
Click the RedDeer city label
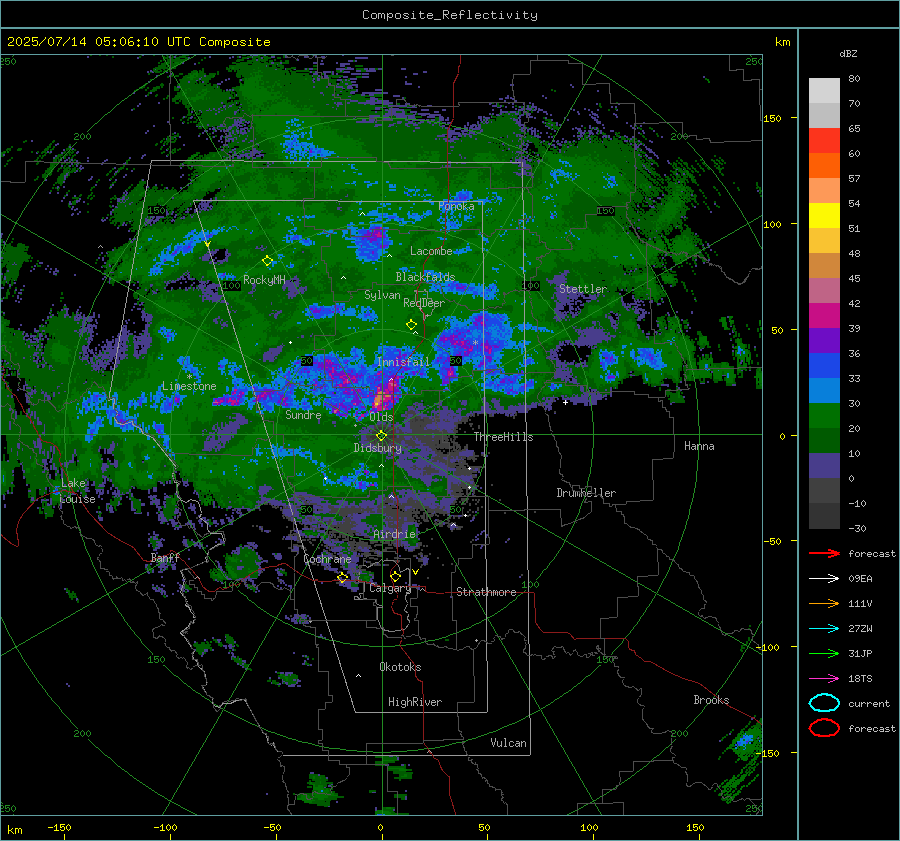[x=424, y=303]
